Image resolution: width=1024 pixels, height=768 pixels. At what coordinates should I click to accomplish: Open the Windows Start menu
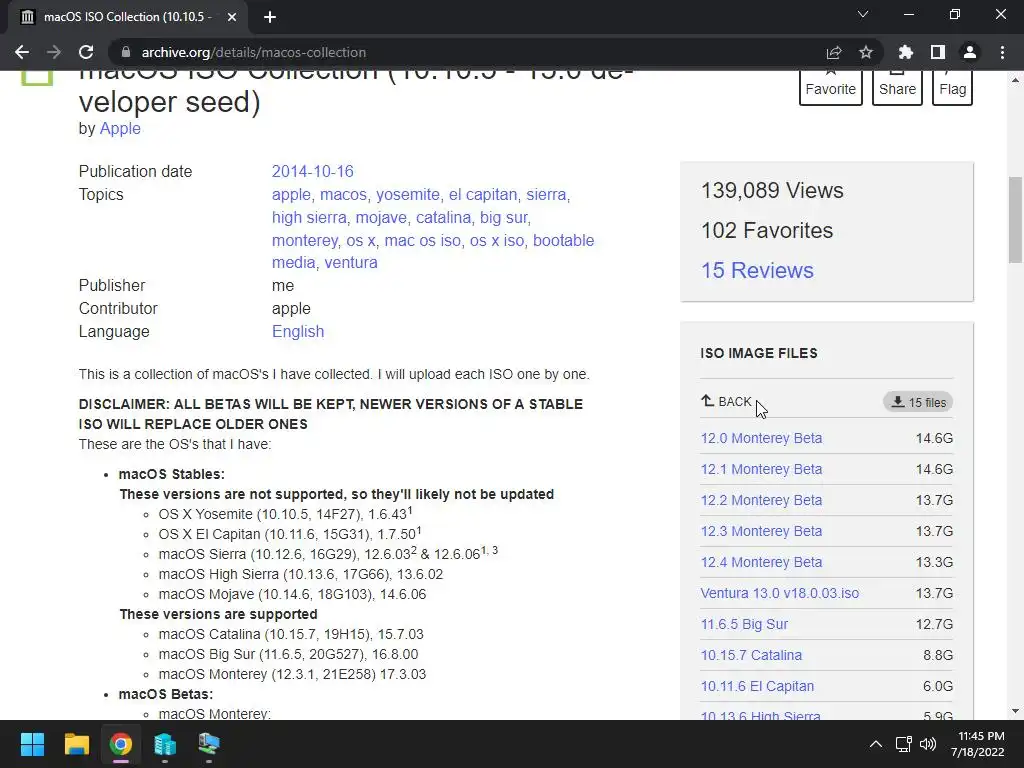click(32, 744)
